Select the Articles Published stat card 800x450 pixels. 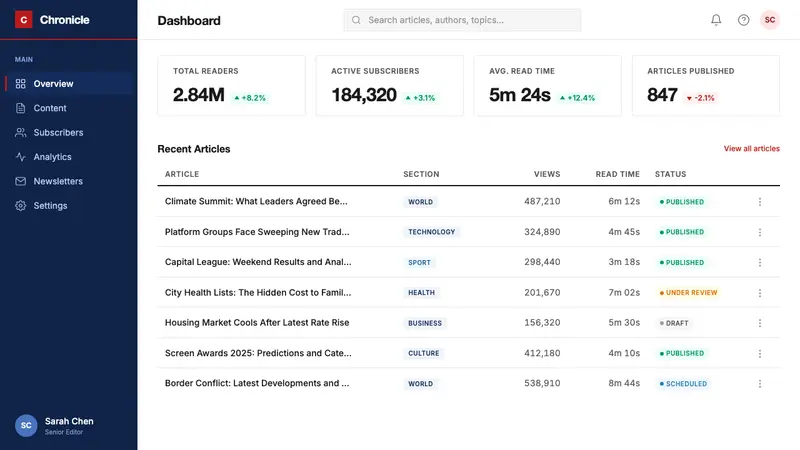(x=706, y=86)
